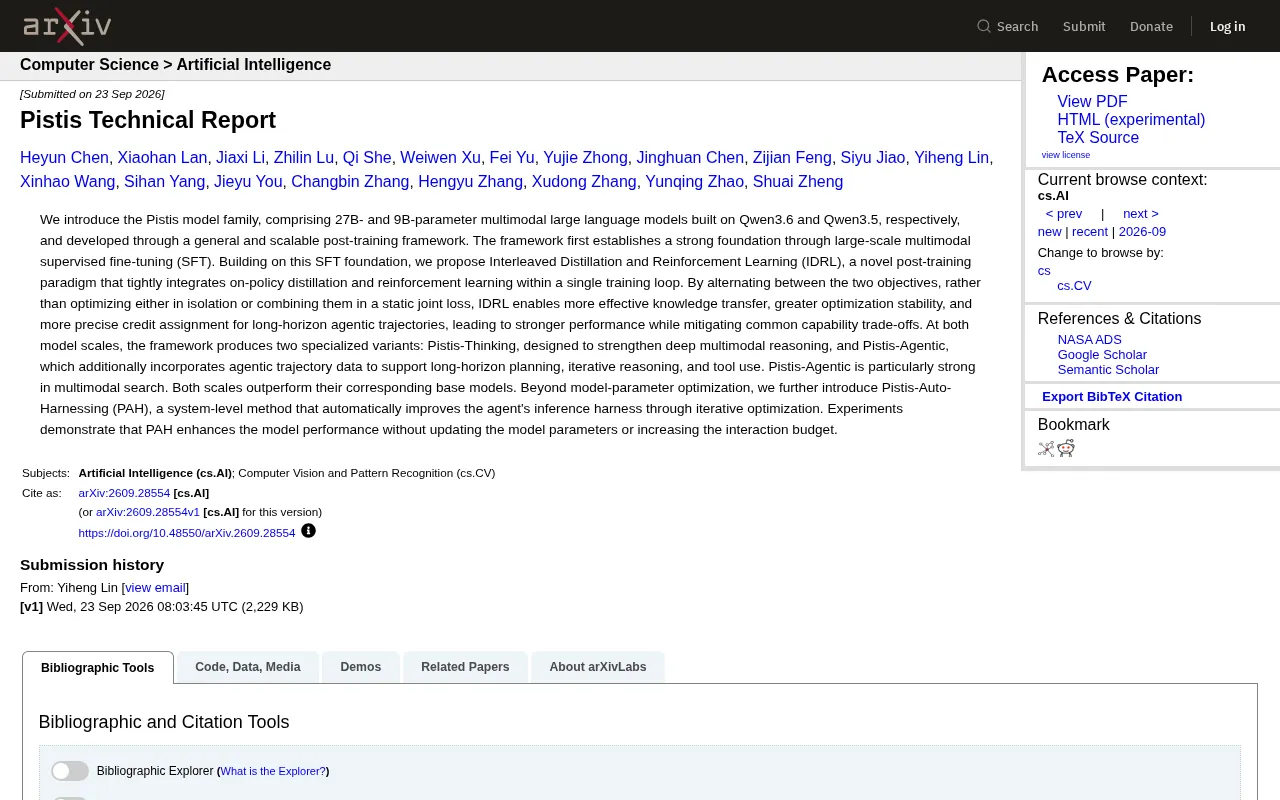Open view email link

click(x=155, y=588)
